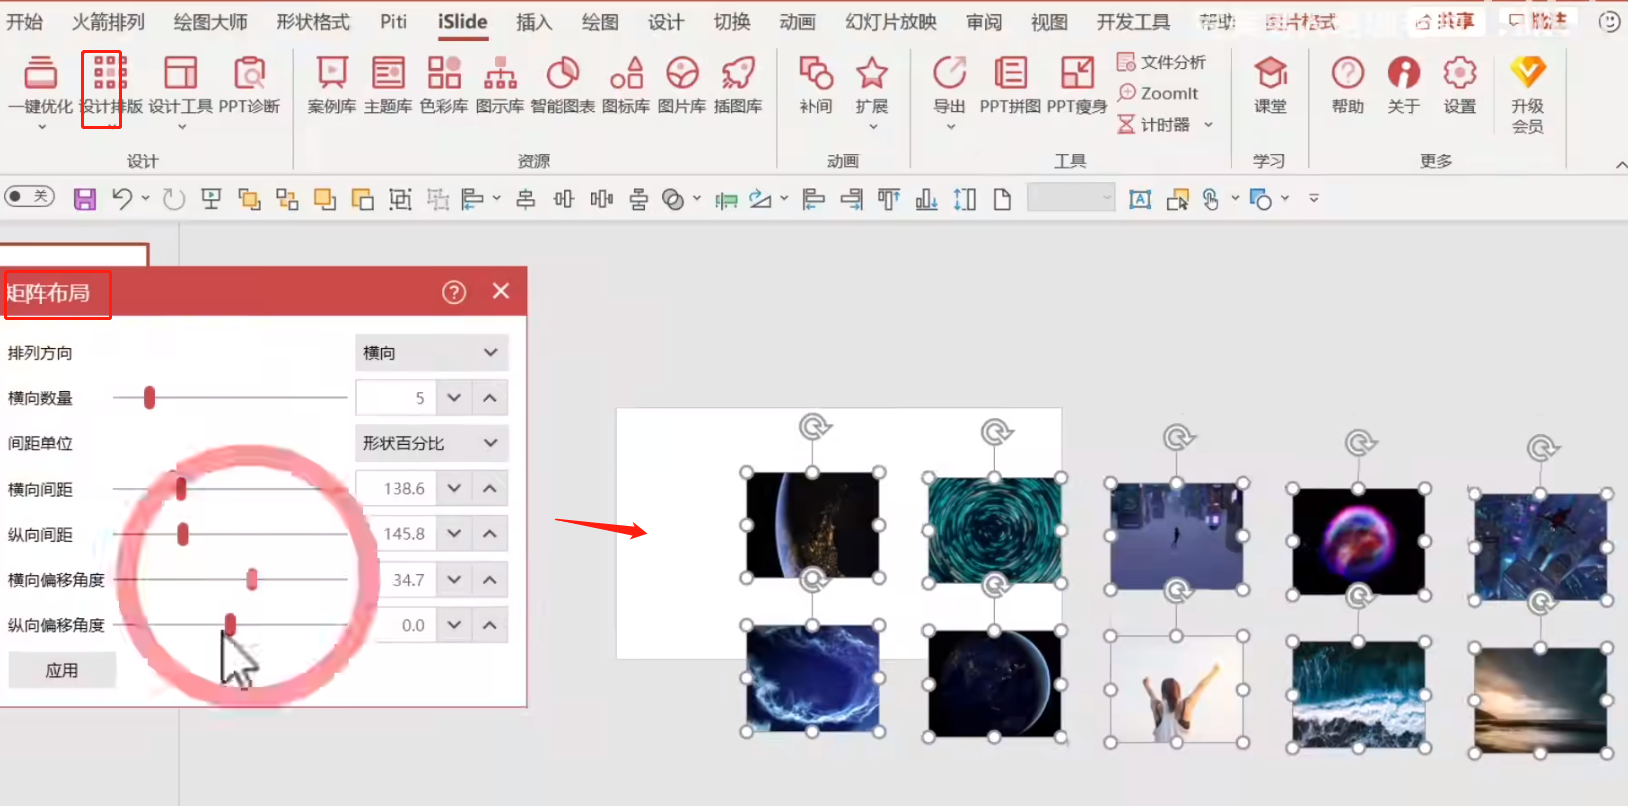Image resolution: width=1628 pixels, height=806 pixels.
Task: Run PPT诊断 check
Action: tap(249, 87)
